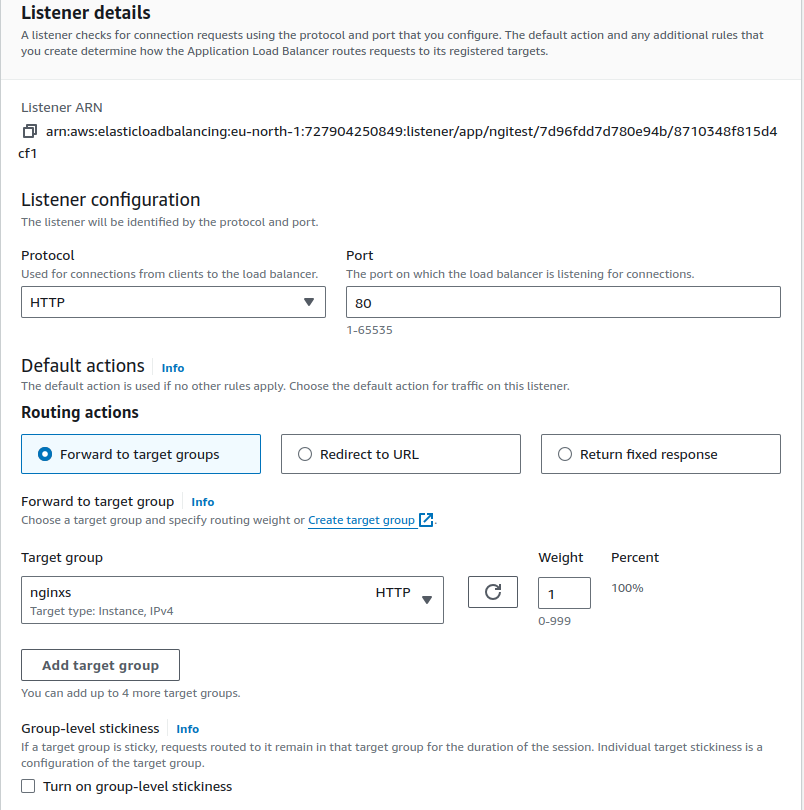This screenshot has height=810, width=804.
Task: Select Return fixed response as the routing action
Action: click(565, 454)
